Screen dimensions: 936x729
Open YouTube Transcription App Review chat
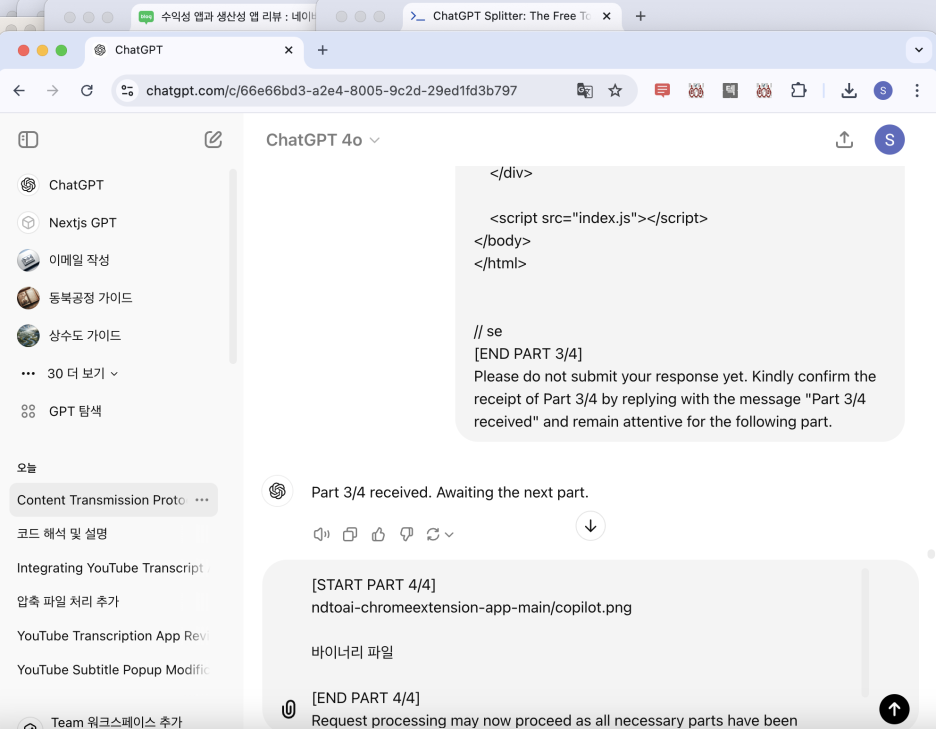click(x=113, y=636)
